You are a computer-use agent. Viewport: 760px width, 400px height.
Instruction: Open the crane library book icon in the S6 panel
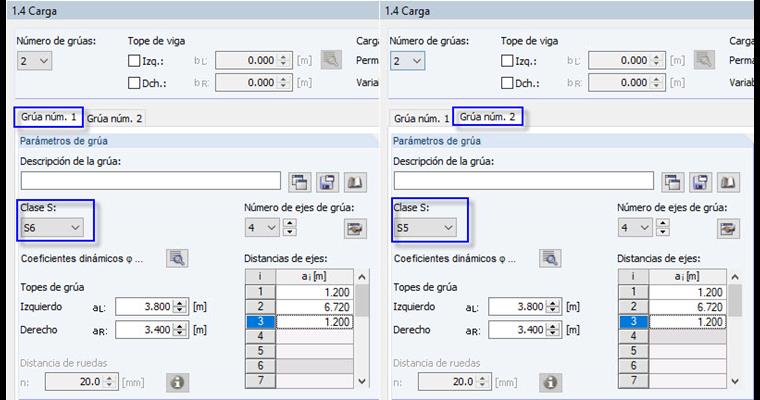coord(358,181)
